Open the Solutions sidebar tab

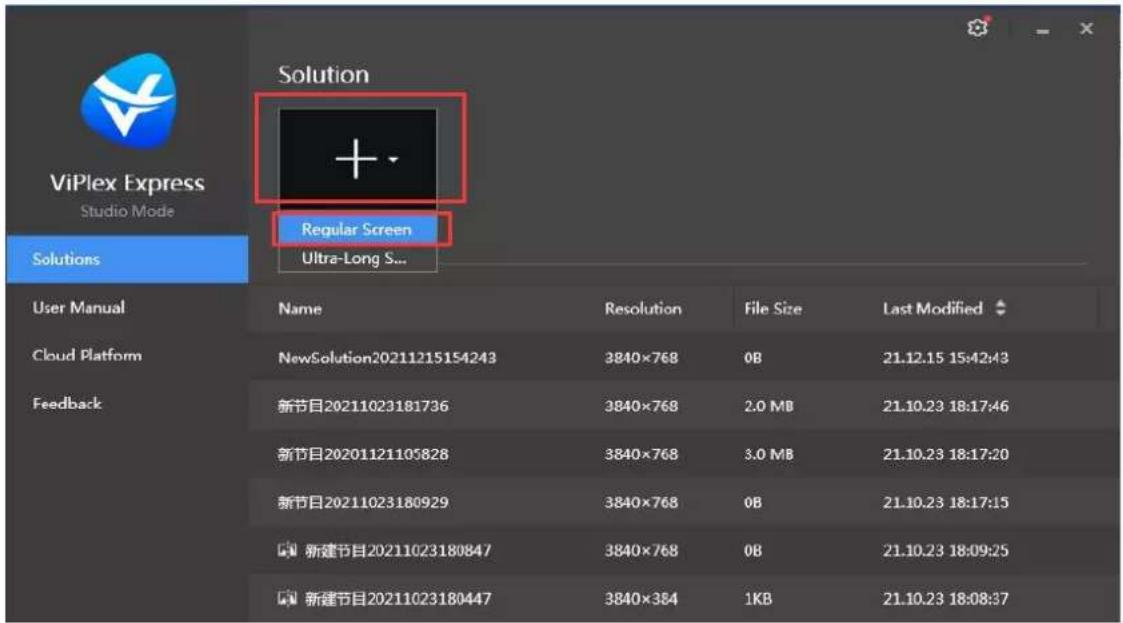[x=127, y=259]
